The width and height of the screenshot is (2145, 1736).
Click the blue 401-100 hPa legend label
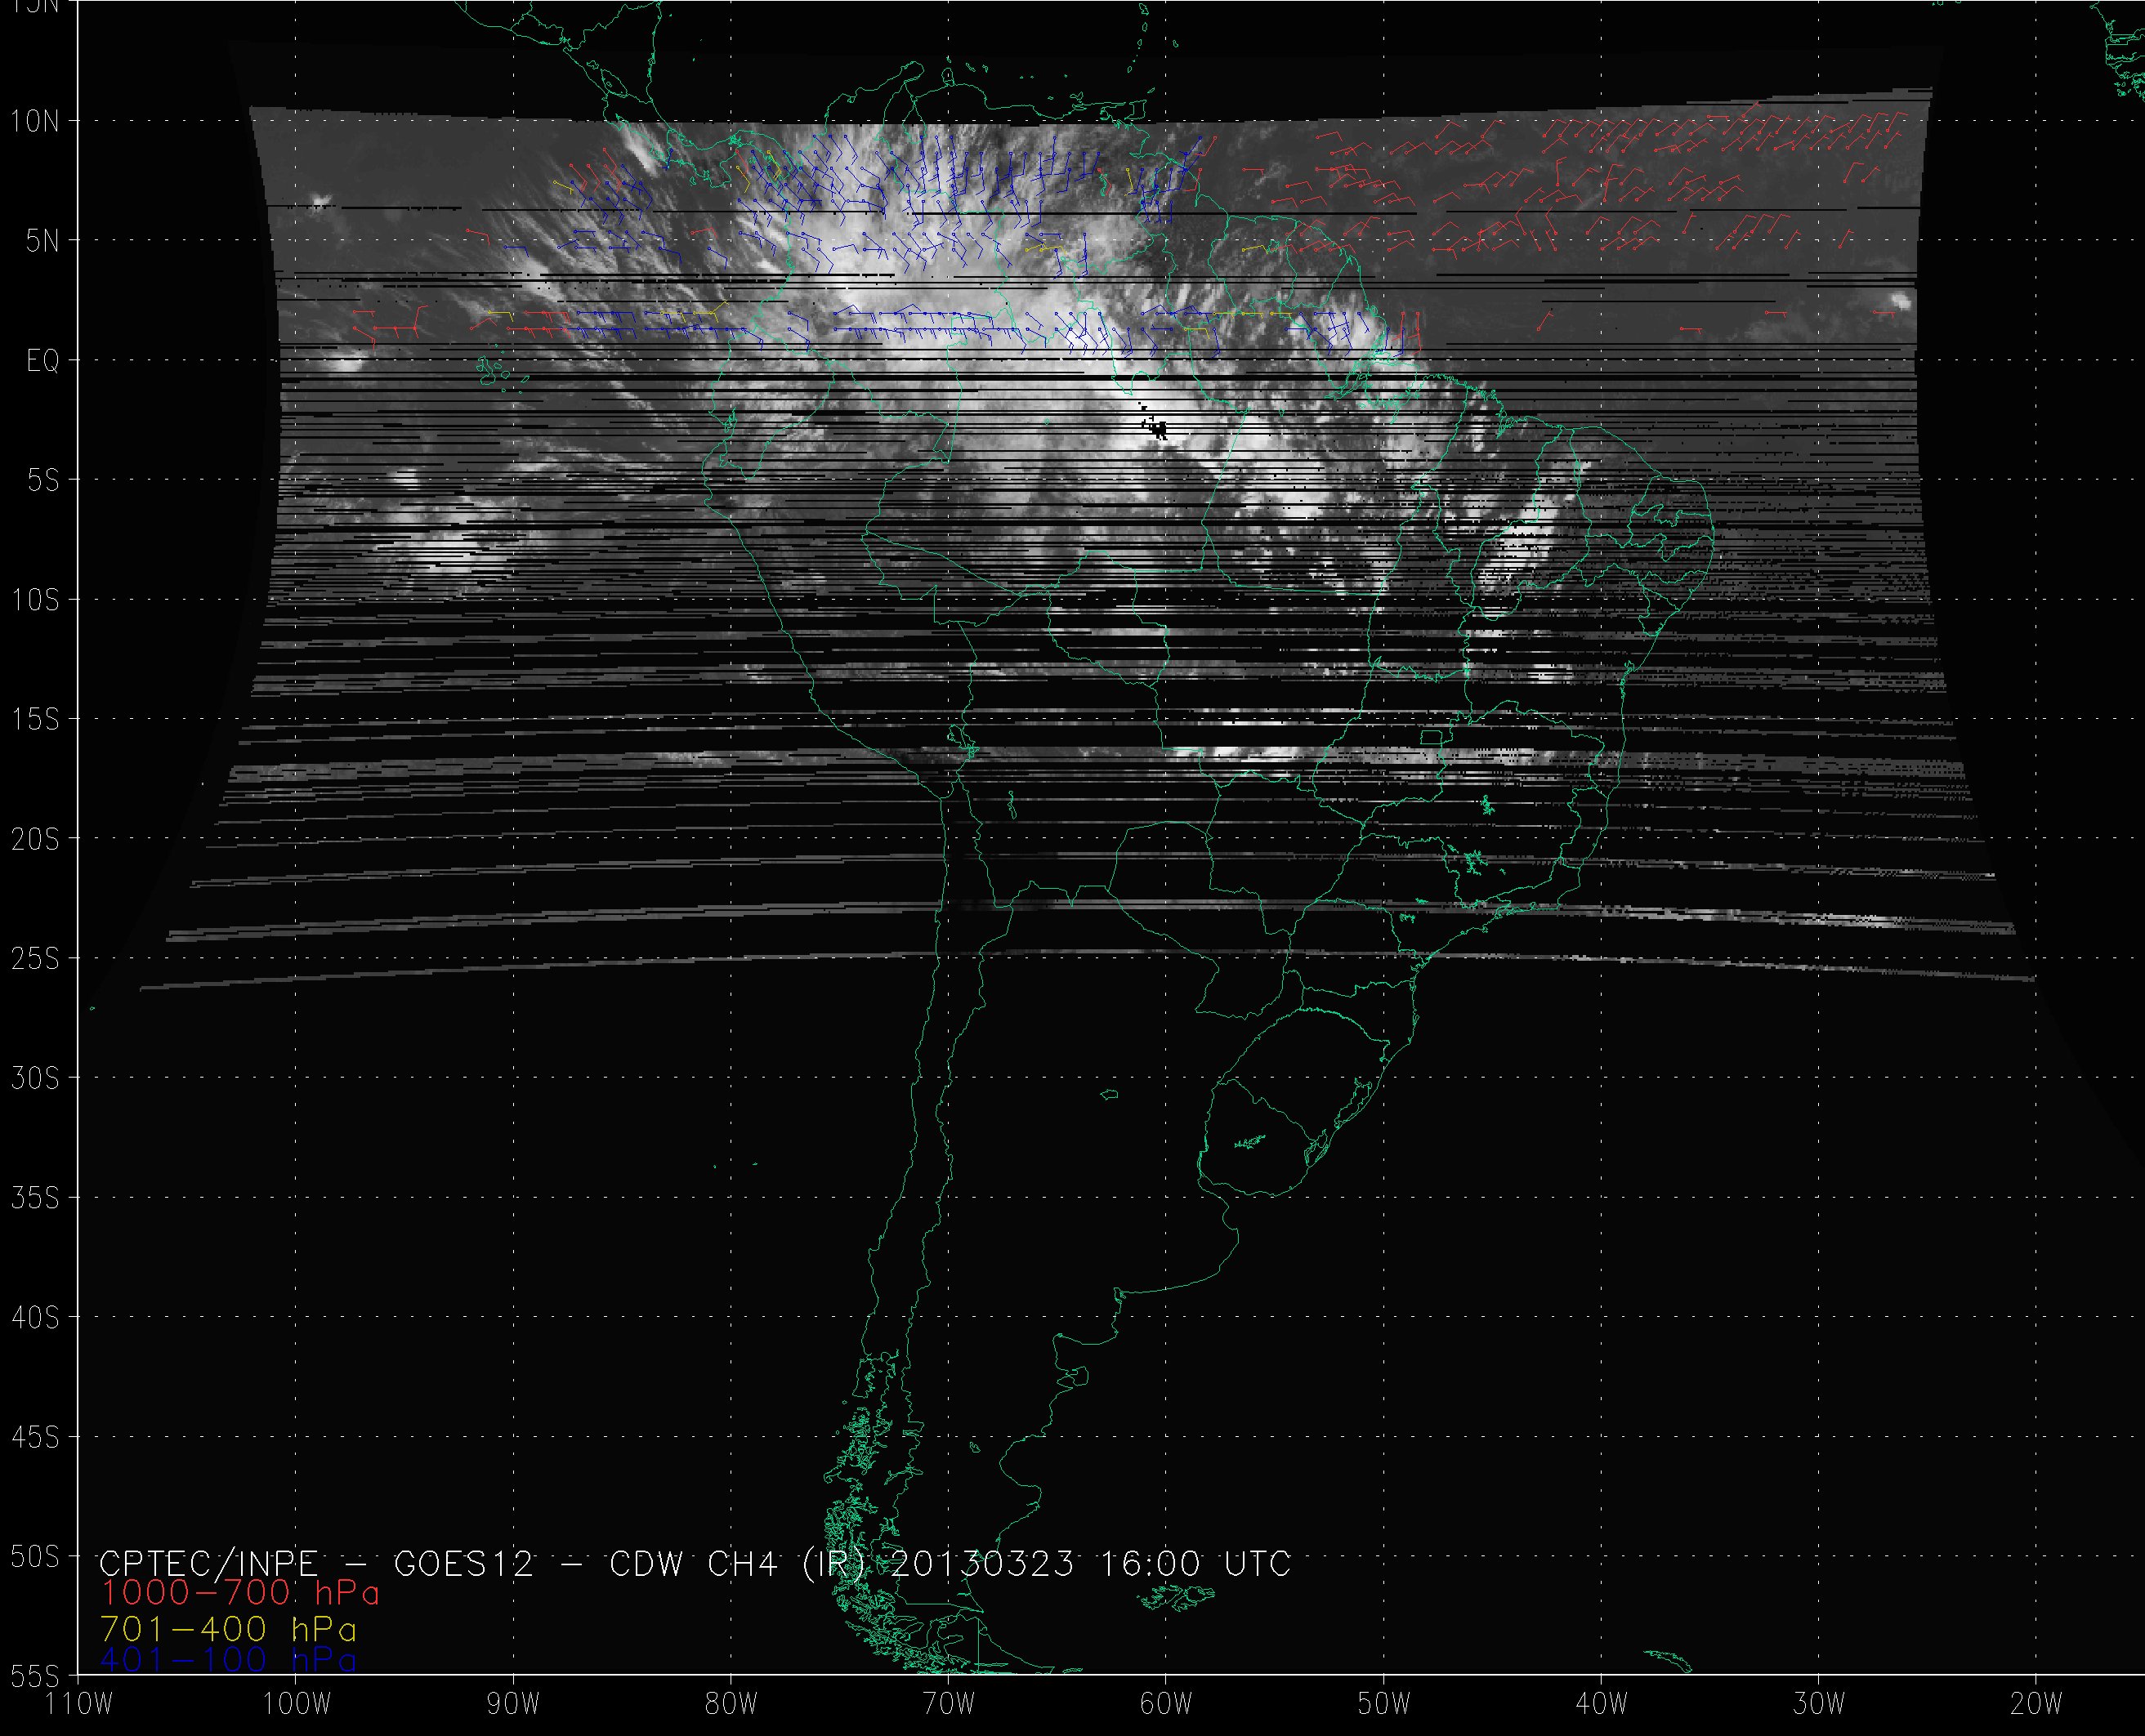pos(228,1660)
